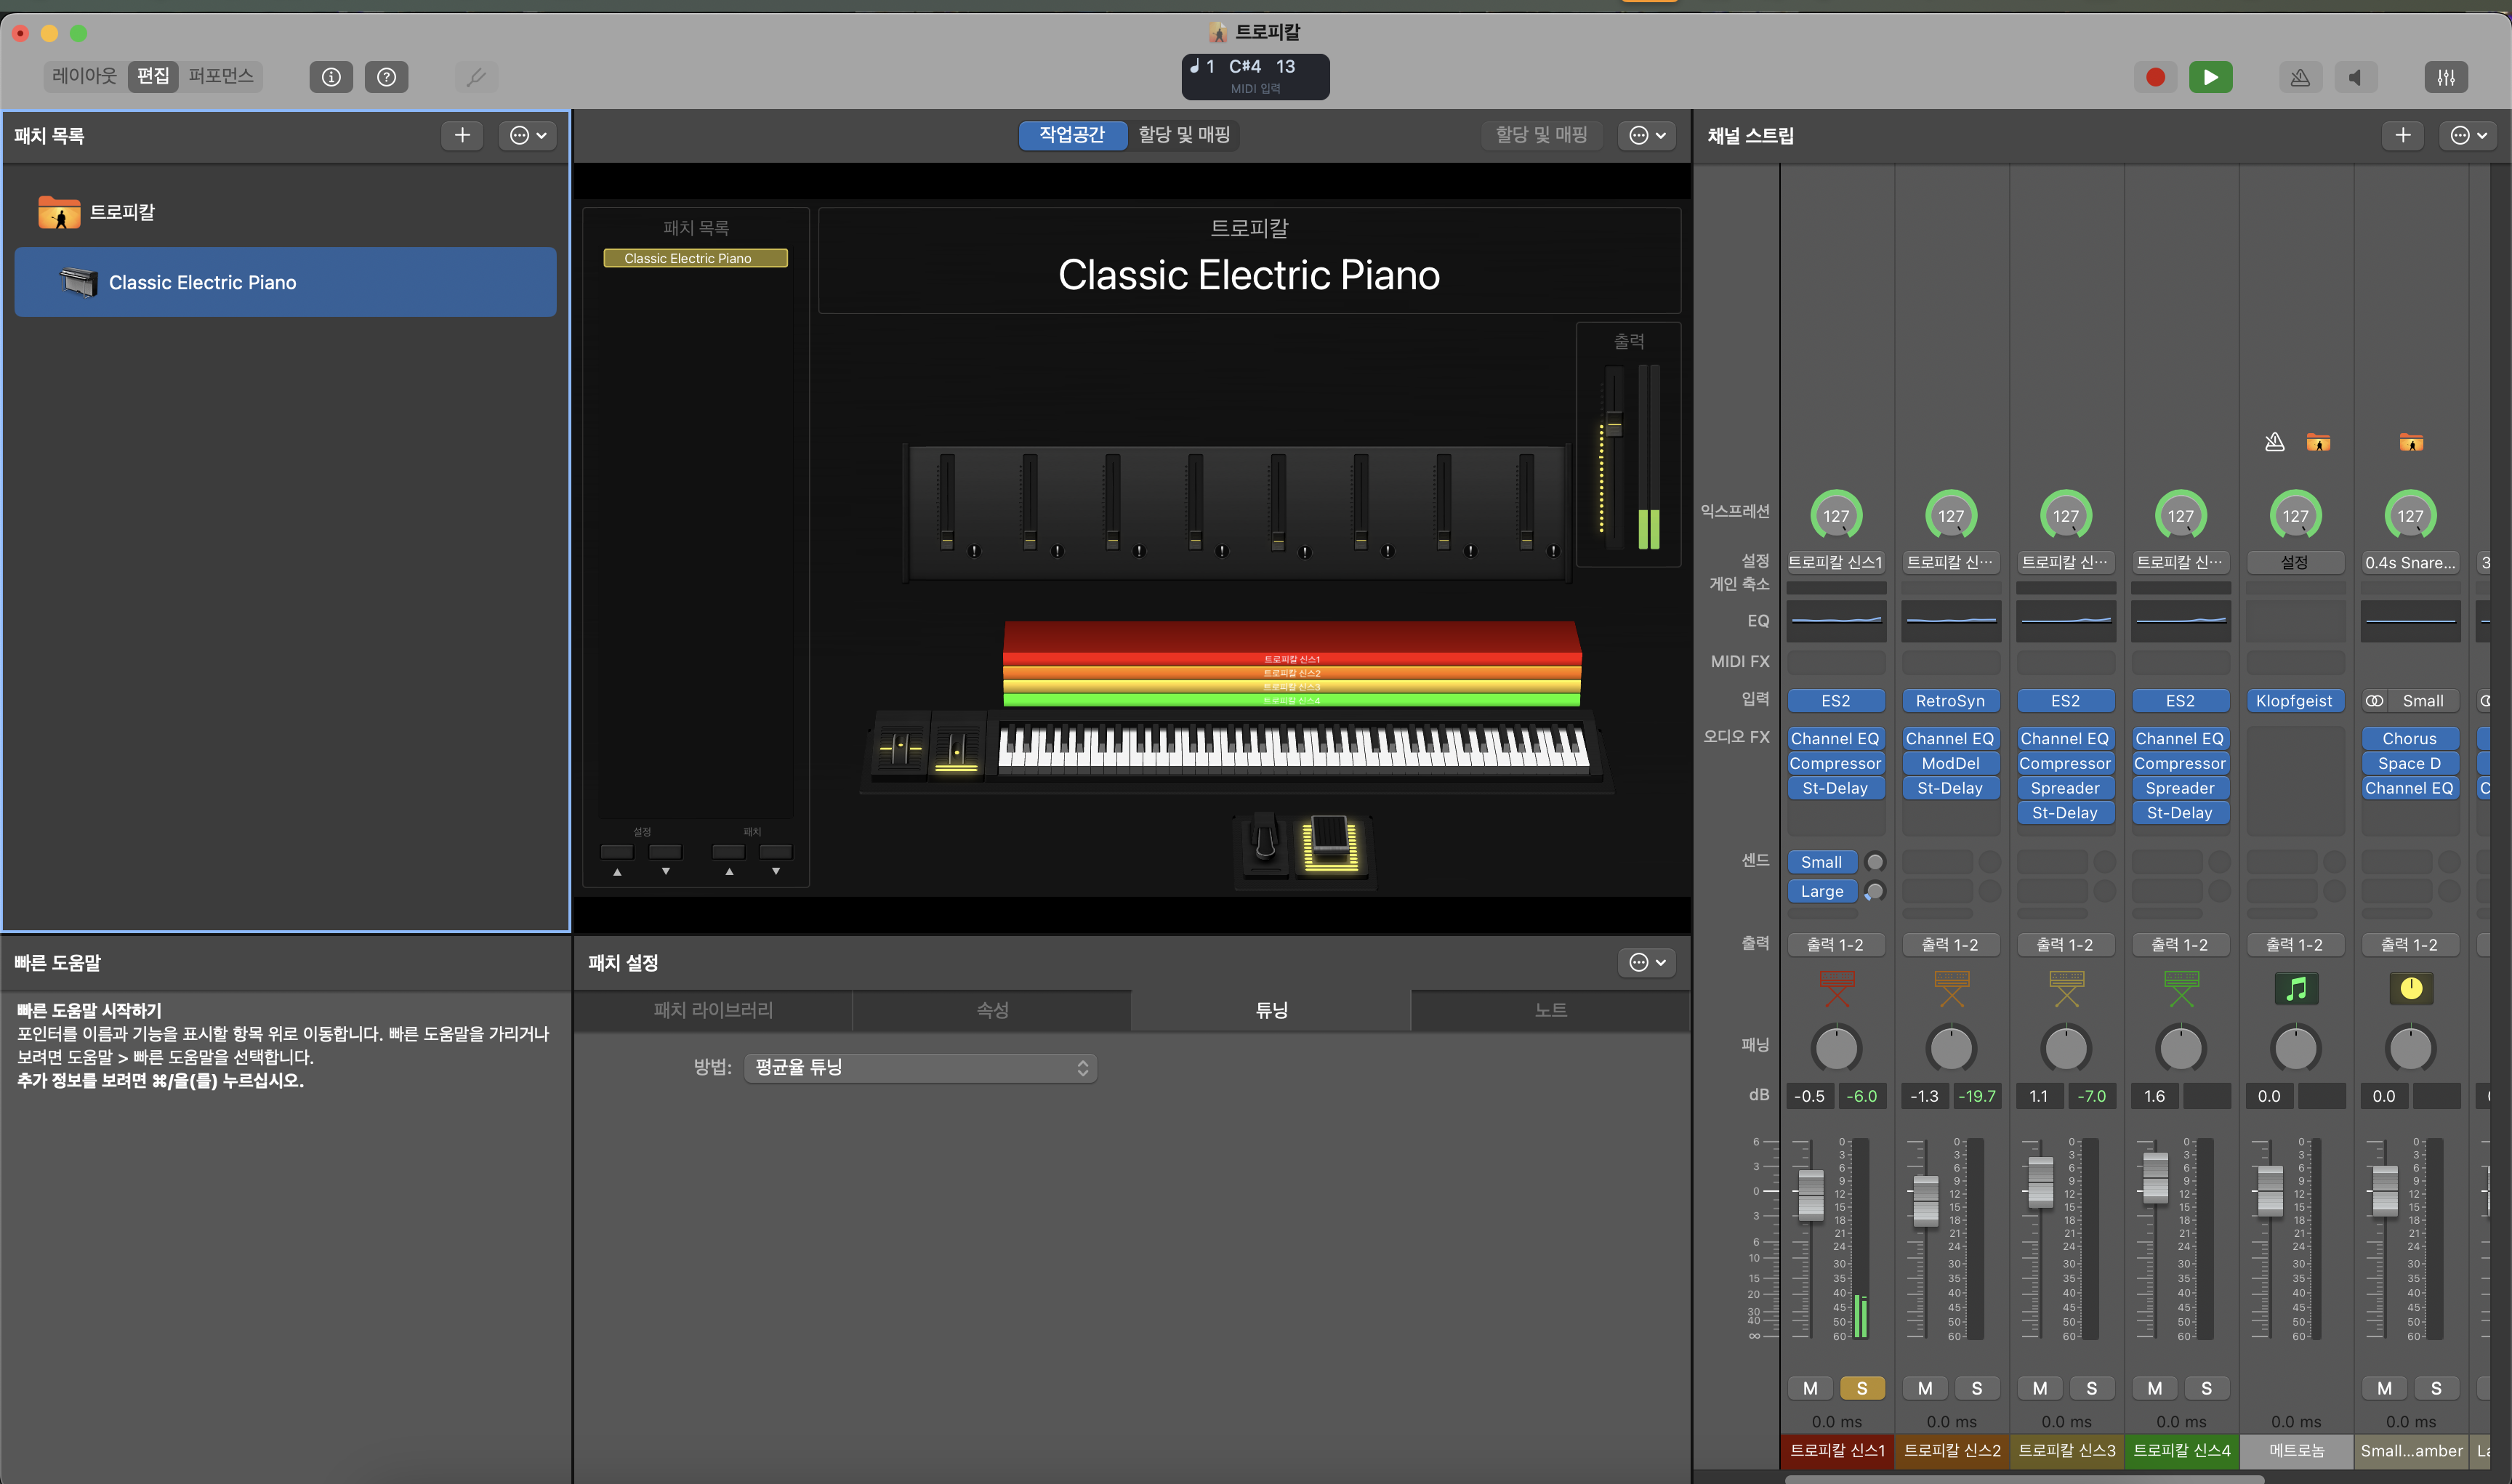Select Classic Electric Piano patch in list

point(285,282)
